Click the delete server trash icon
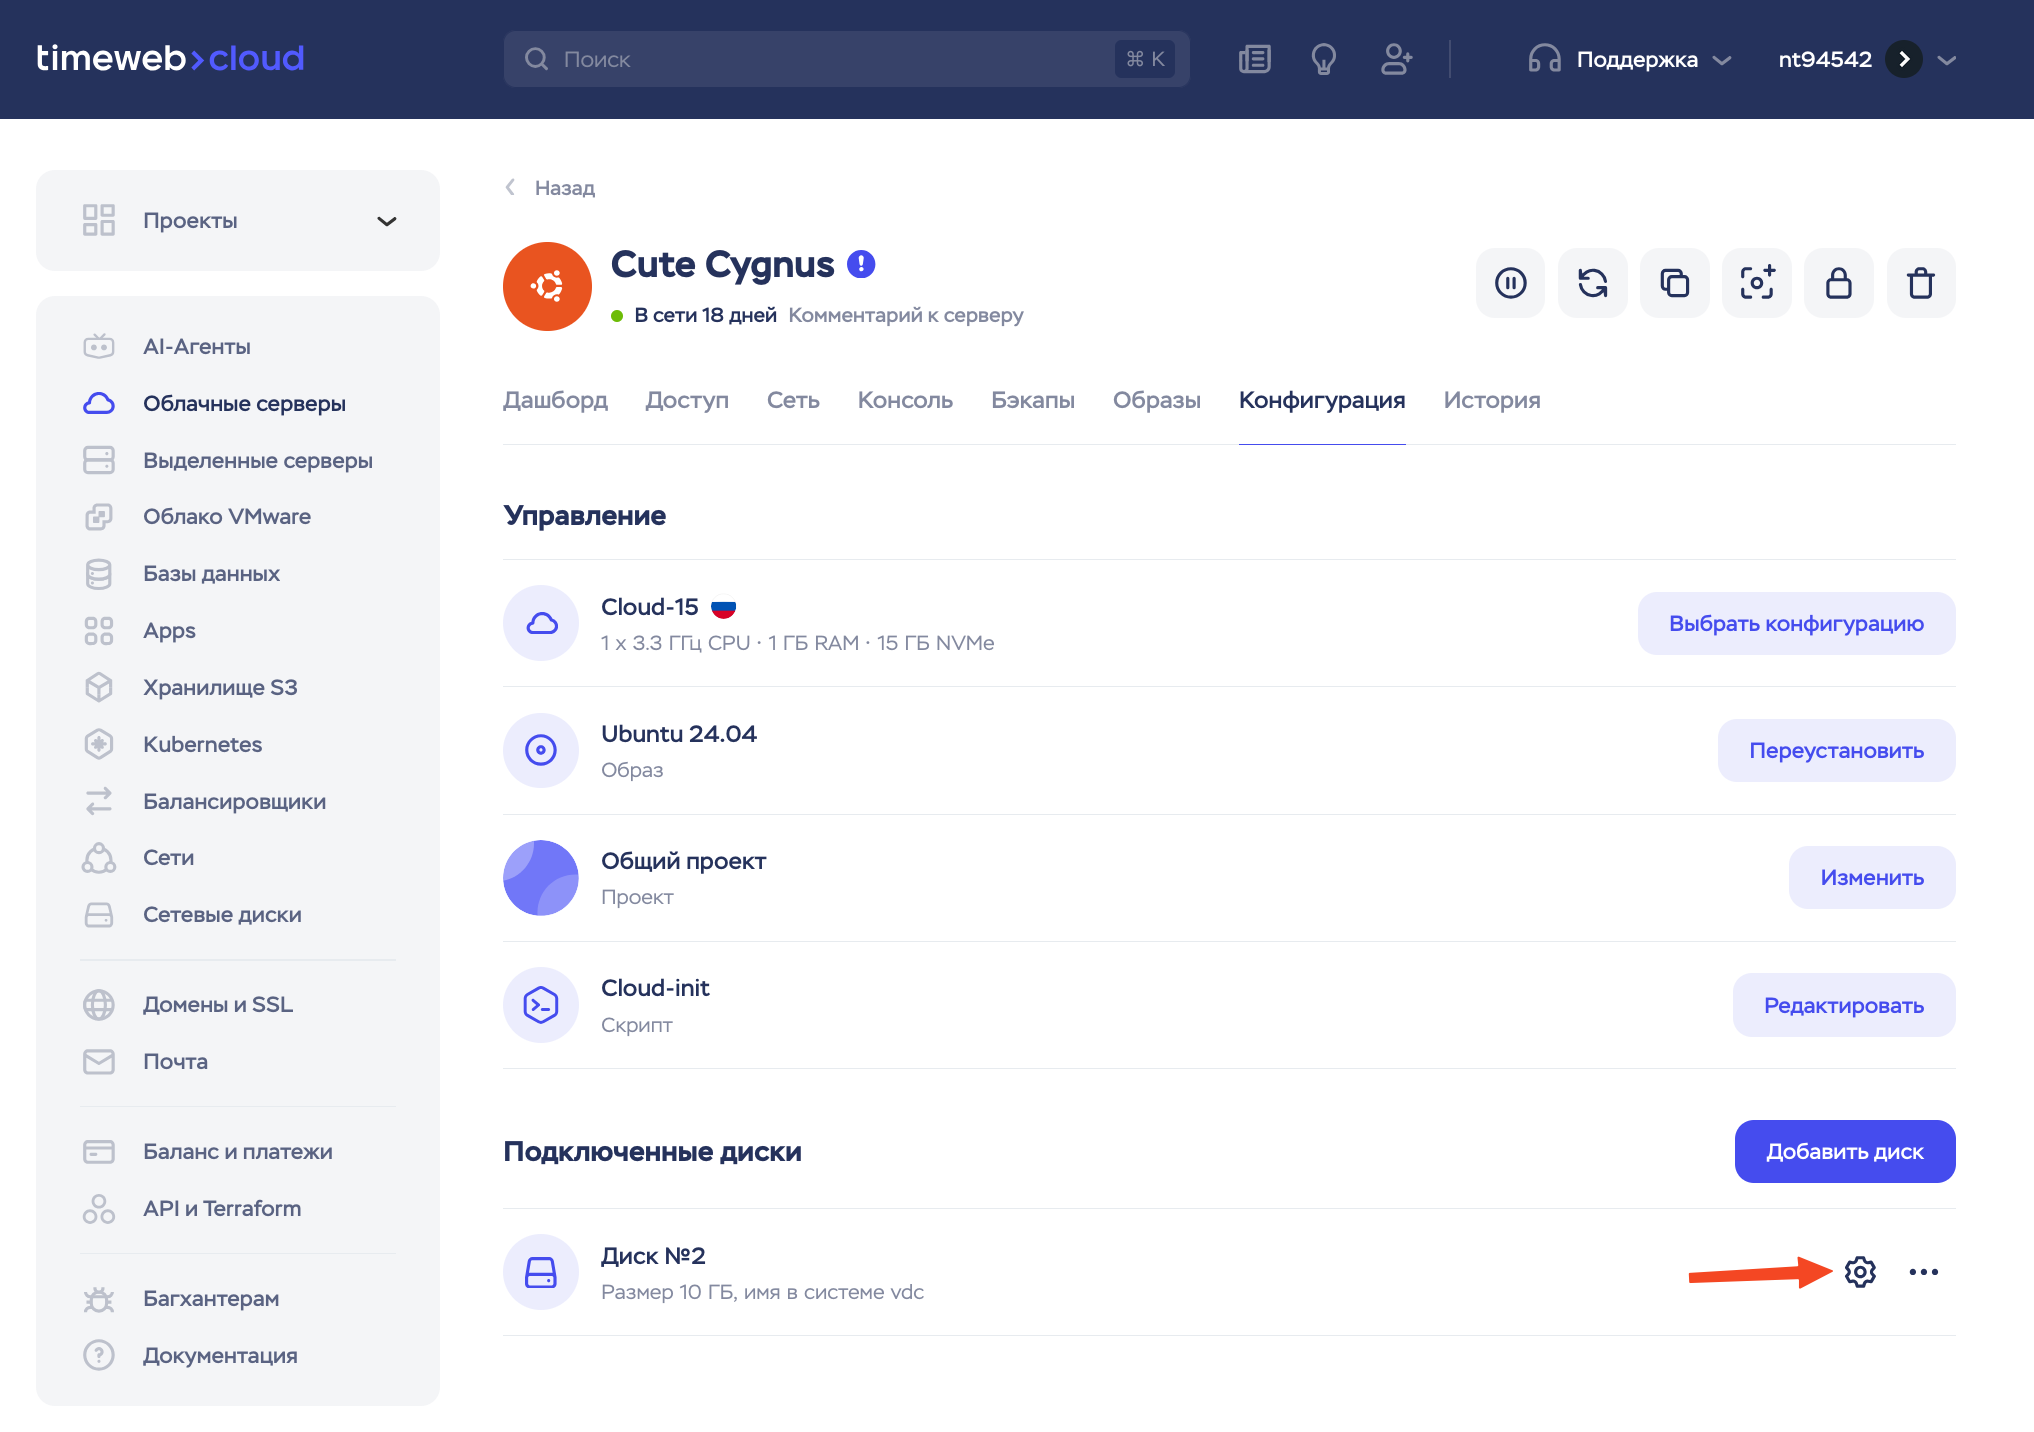2034x1432 pixels. (1920, 283)
